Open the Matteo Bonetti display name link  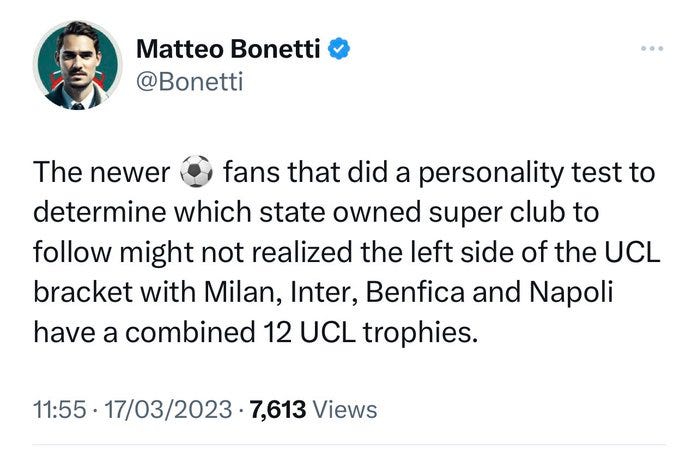(229, 49)
